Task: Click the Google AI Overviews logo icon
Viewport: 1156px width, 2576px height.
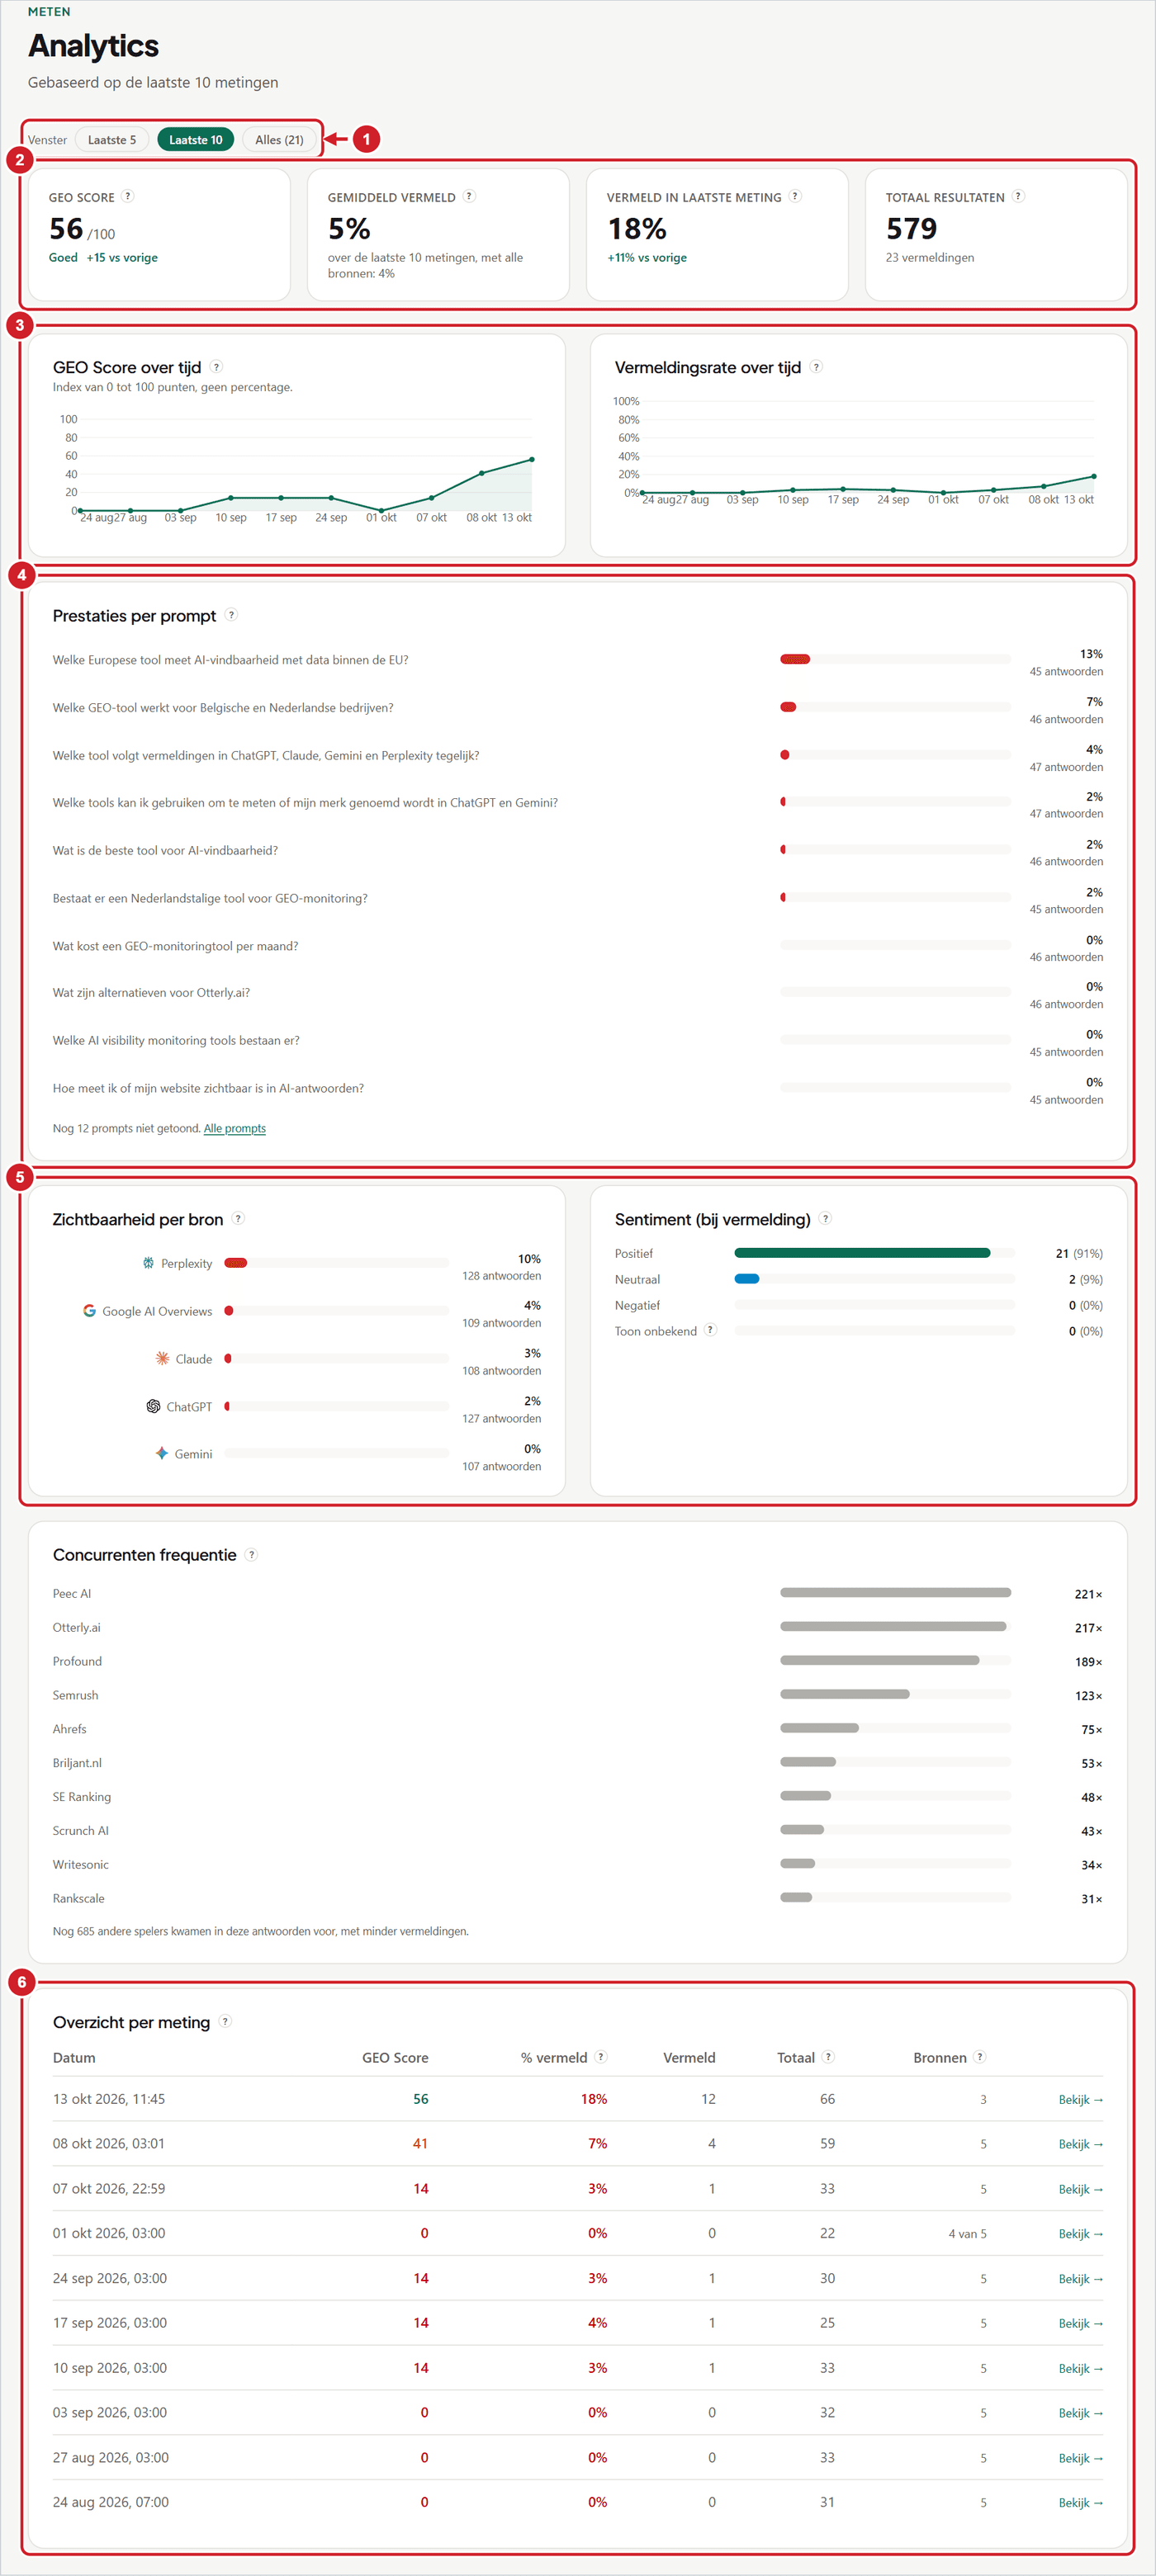Action: [x=89, y=1311]
